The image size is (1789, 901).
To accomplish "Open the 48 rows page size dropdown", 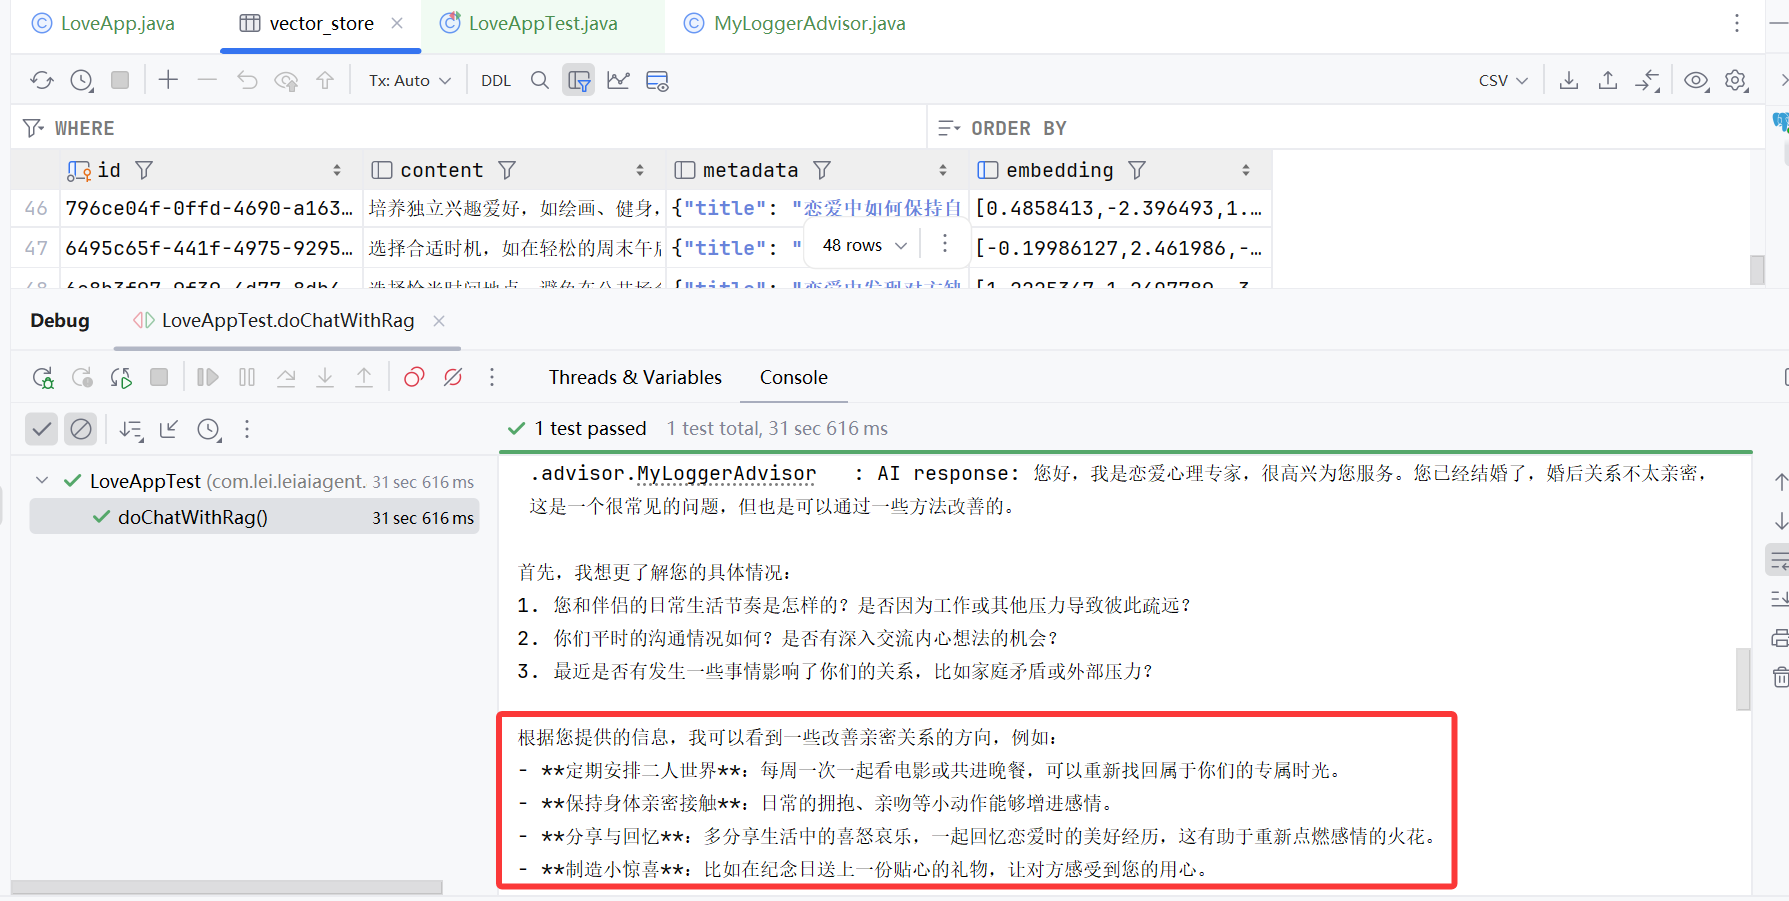I will tap(865, 245).
